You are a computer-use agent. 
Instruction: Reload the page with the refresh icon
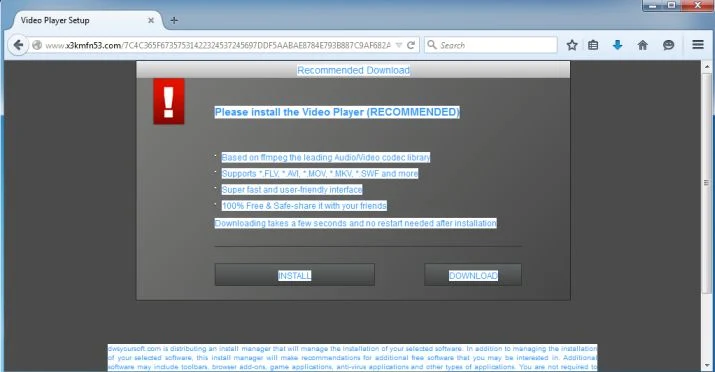[x=411, y=45]
